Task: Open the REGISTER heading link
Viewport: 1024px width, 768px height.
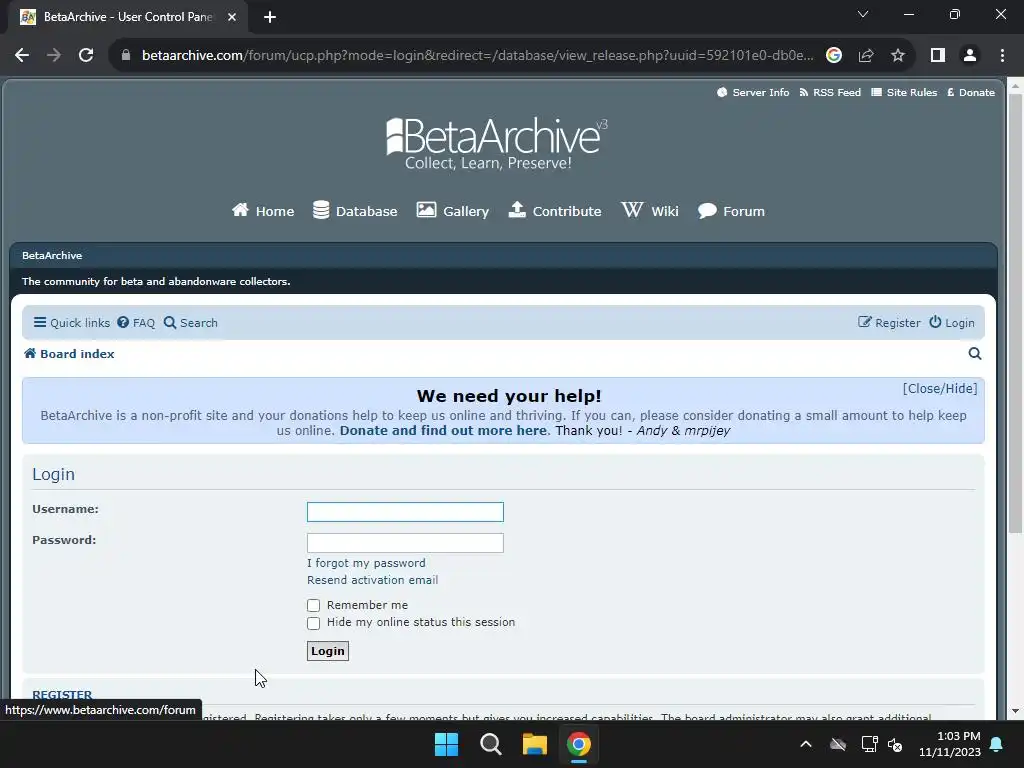Action: pos(62,695)
